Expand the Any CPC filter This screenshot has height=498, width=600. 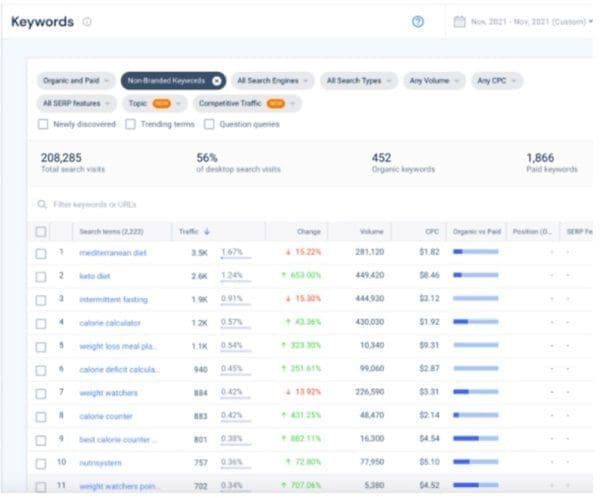pos(497,80)
